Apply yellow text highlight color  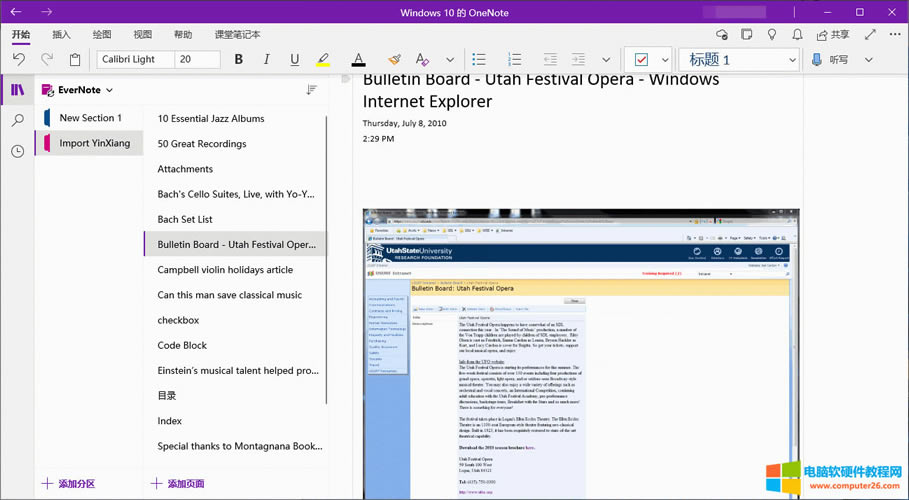pos(323,60)
